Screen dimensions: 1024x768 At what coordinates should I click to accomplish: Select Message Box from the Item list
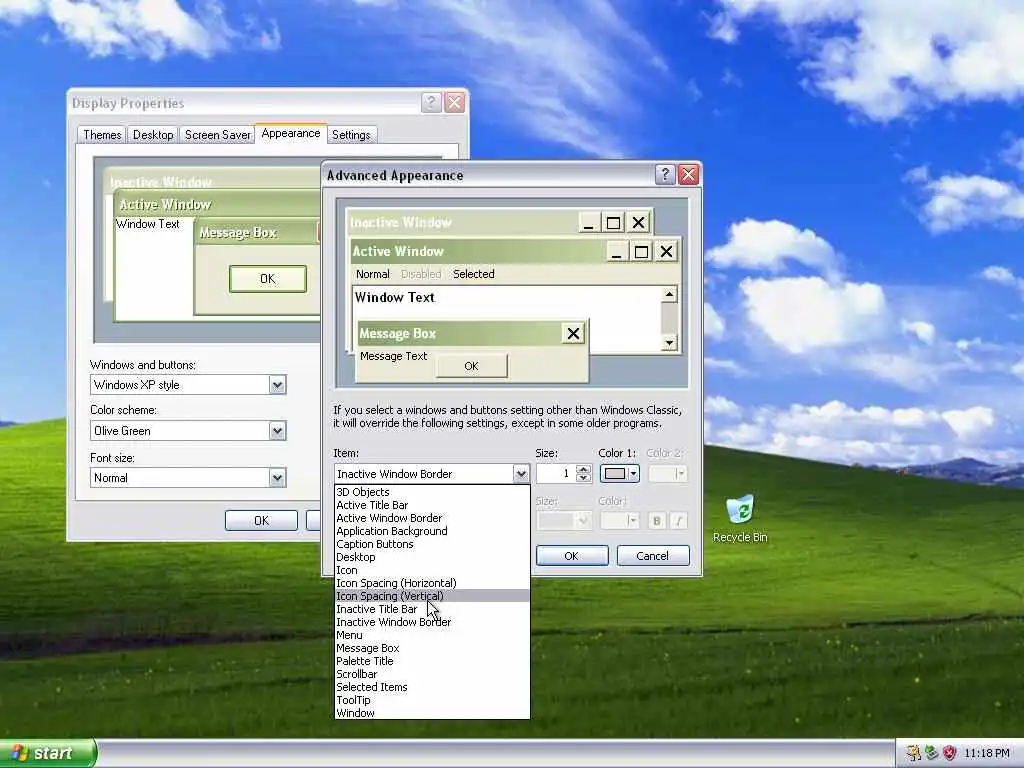pyautogui.click(x=432, y=648)
